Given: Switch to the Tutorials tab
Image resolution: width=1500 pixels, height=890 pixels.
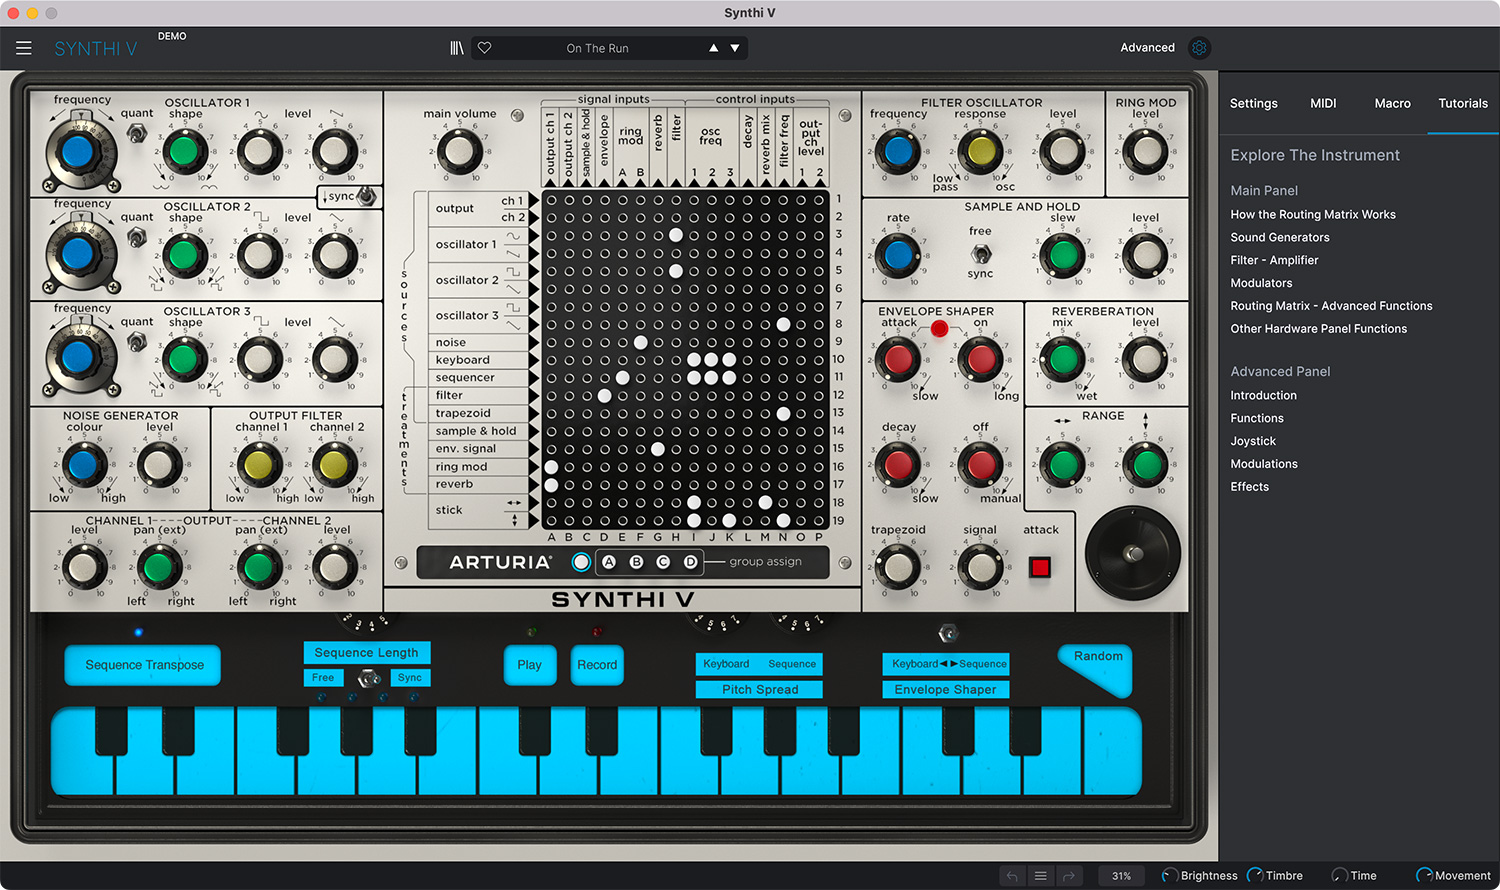Looking at the screenshot, I should [1463, 103].
